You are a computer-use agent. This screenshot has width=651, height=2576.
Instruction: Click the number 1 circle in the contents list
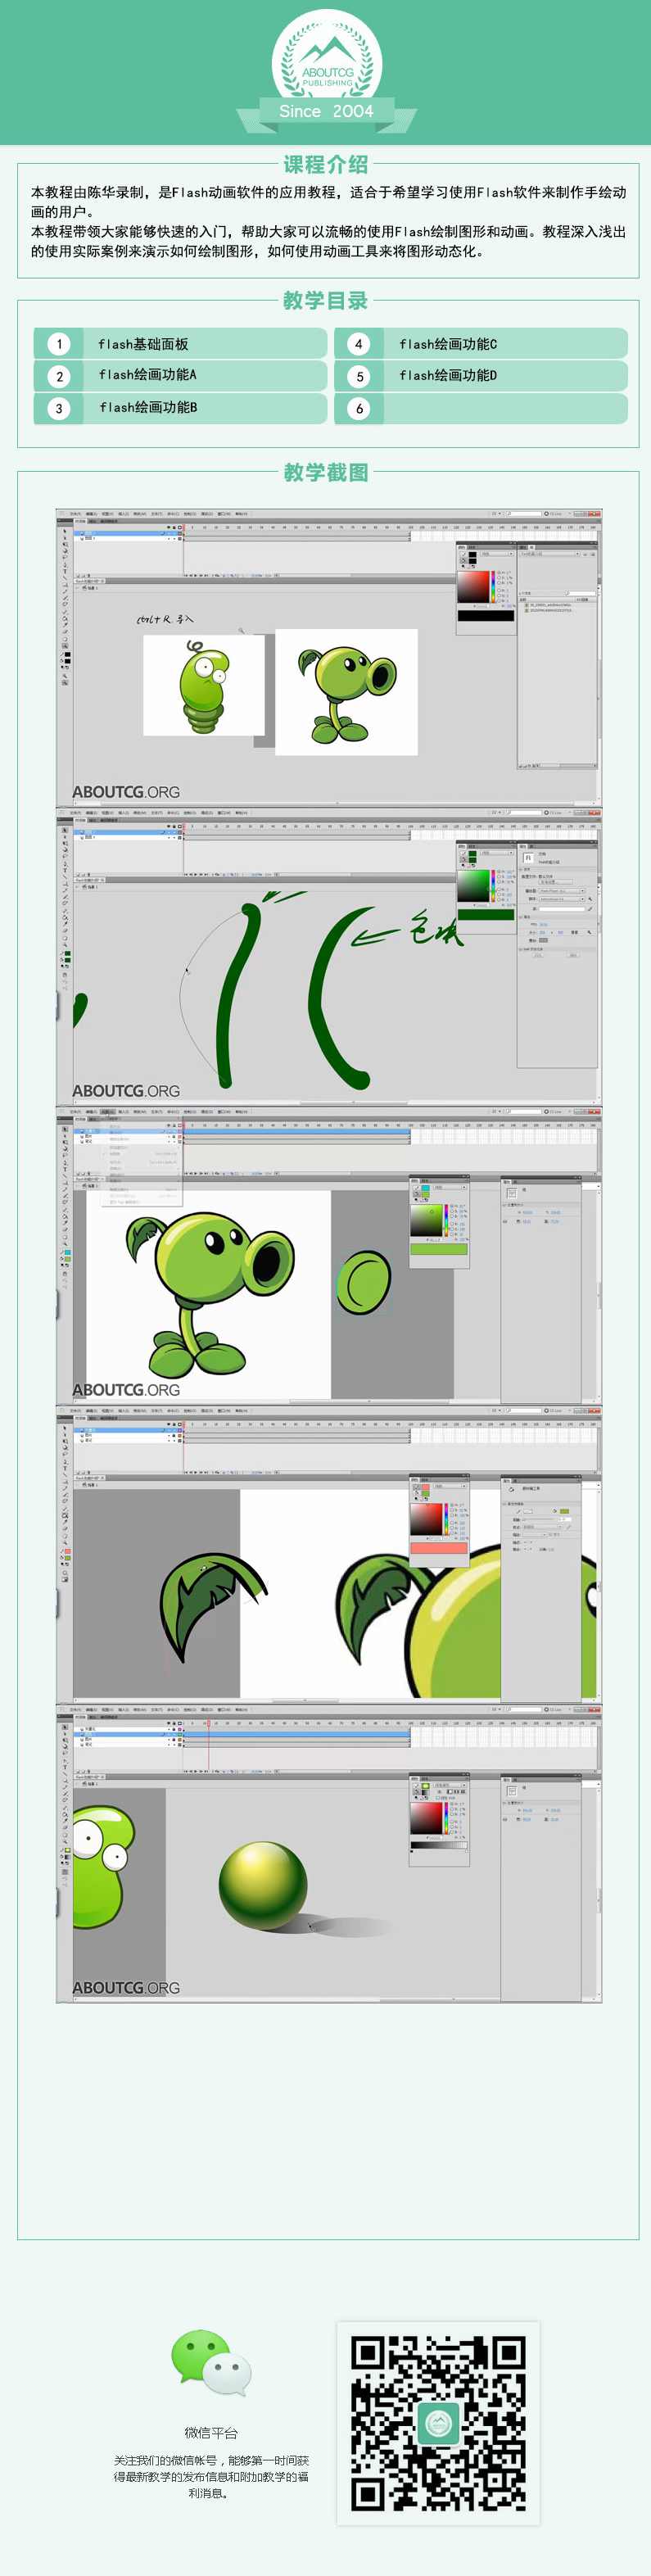pos(59,344)
